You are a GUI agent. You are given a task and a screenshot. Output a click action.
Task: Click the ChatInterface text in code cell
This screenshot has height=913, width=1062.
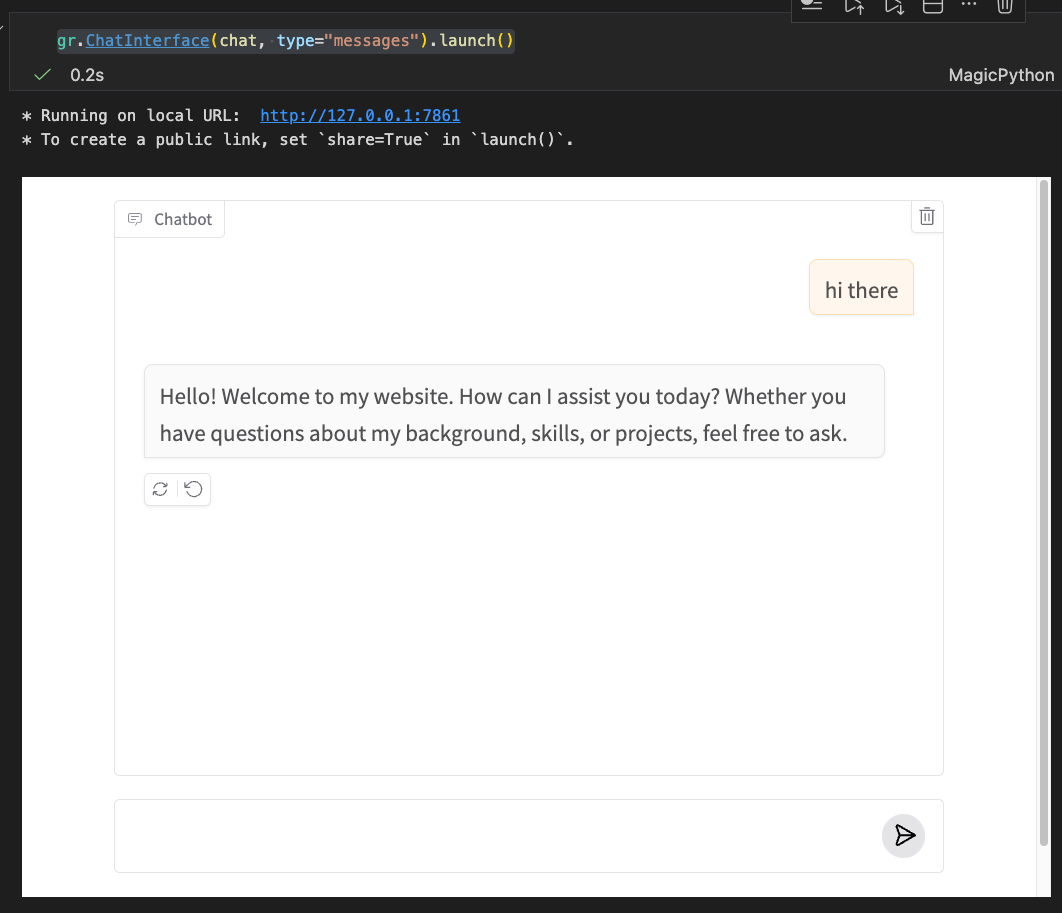point(147,41)
